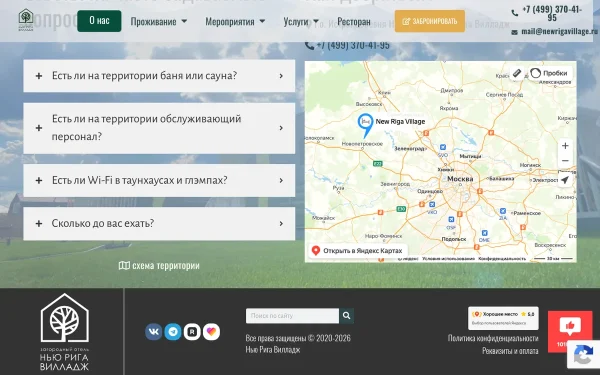Viewport: 600px width, 375px height.
Task: Click the red thumbs-up reviews widget
Action: [x=570, y=331]
